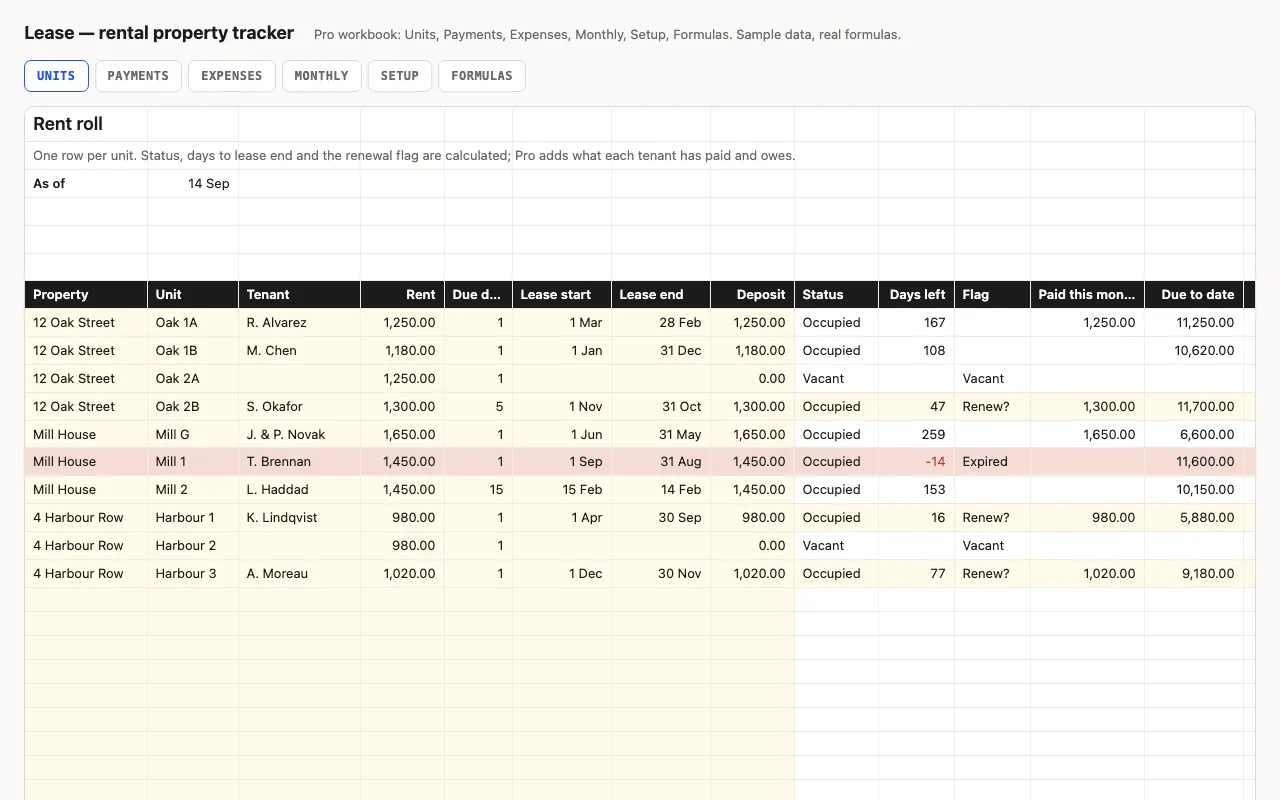1280x800 pixels.
Task: View the Formulas tab
Action: (x=481, y=76)
